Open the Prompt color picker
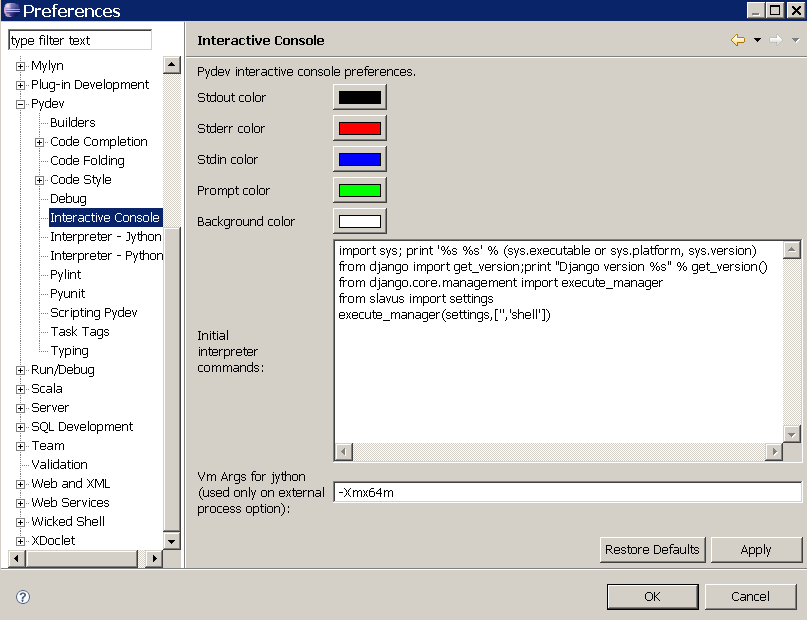Viewport: 807px width, 620px height. 359,191
